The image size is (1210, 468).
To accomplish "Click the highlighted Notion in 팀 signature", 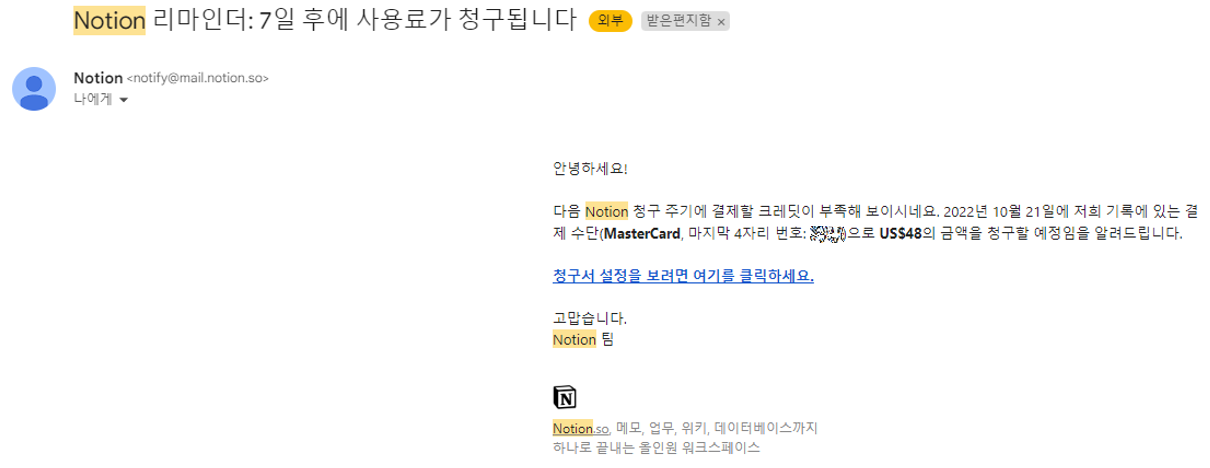I will click(x=574, y=339).
